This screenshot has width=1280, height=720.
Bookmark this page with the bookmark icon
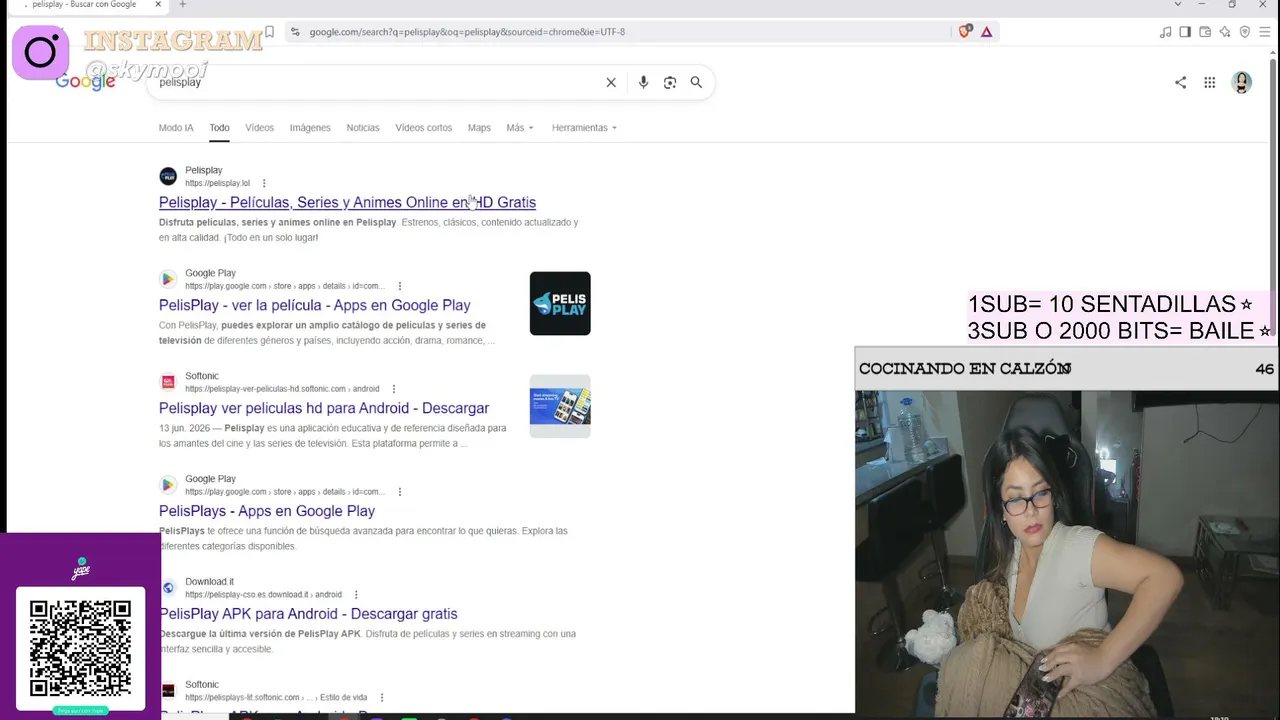(269, 32)
